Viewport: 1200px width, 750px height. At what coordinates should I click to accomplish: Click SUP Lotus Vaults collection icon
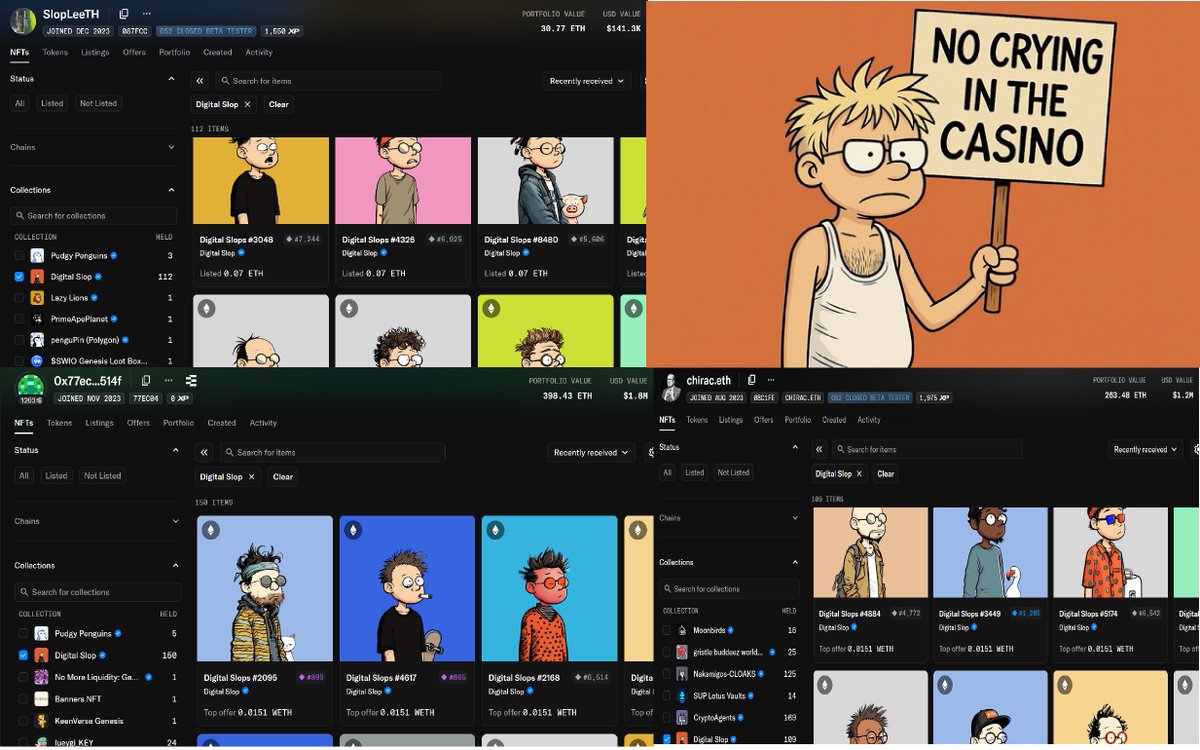(x=682, y=696)
